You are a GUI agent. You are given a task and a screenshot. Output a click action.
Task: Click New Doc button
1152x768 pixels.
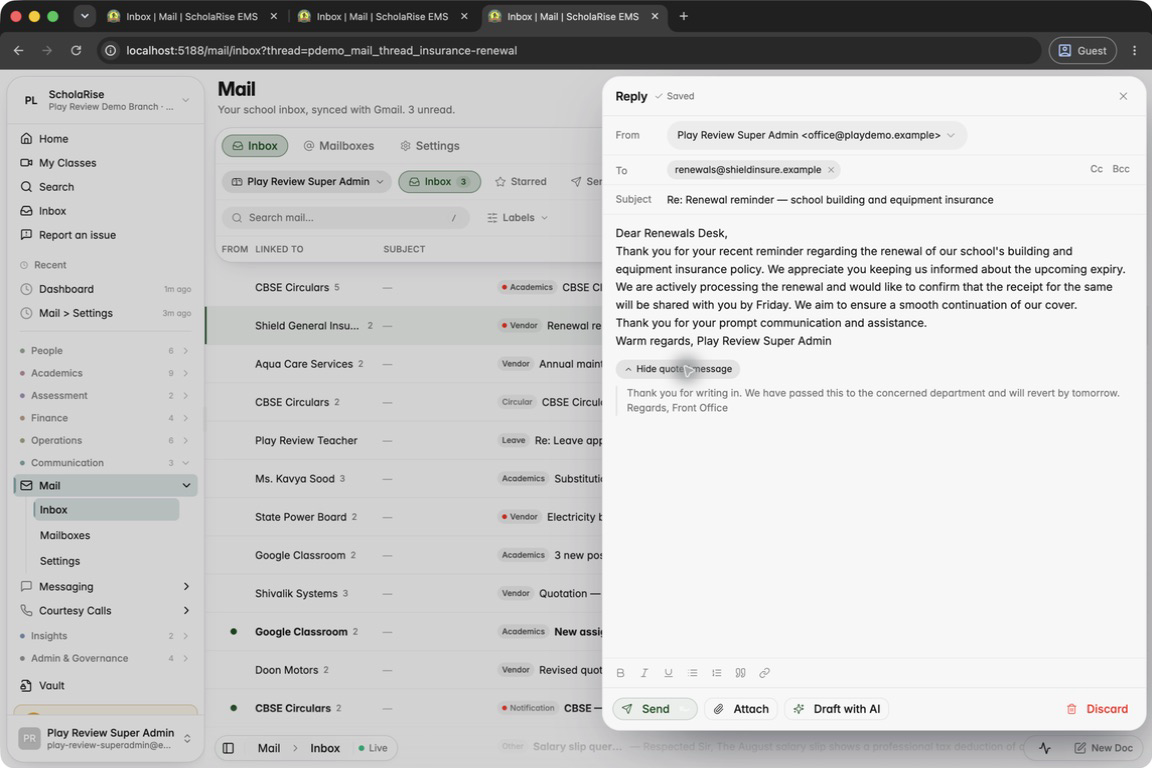pyautogui.click(x=1103, y=748)
